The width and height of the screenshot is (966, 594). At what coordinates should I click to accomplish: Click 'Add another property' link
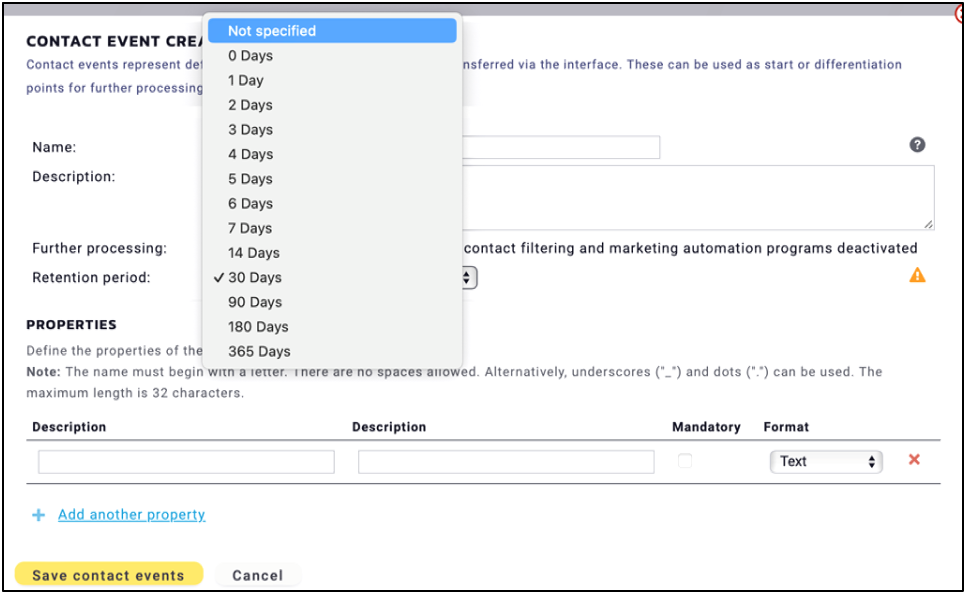(x=132, y=515)
